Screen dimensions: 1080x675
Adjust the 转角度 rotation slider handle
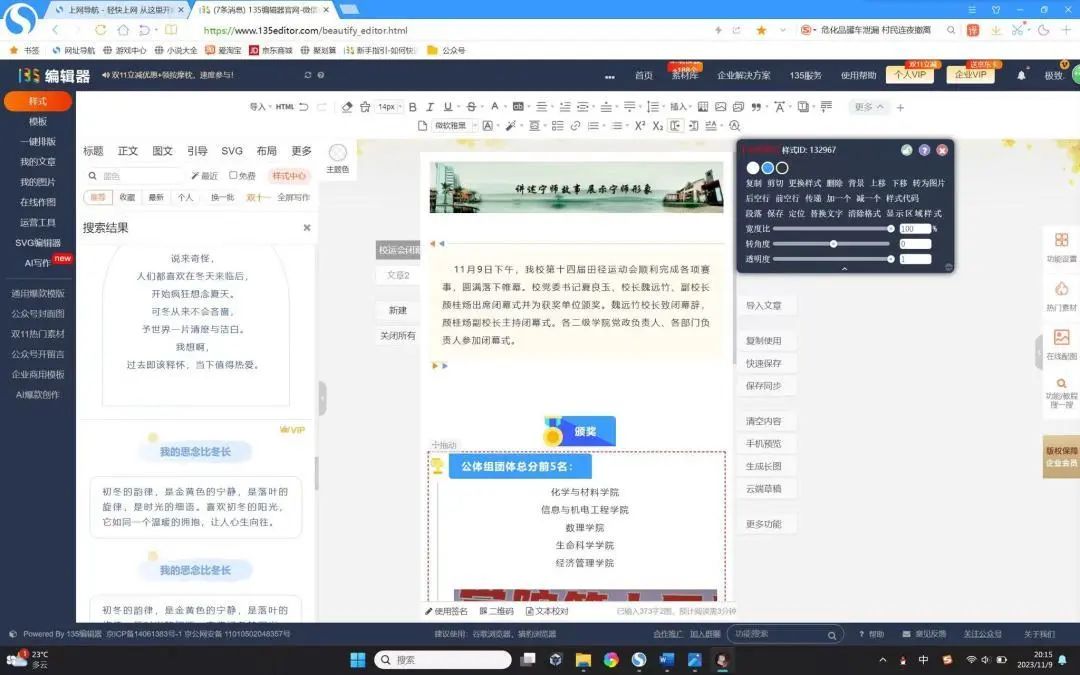833,244
